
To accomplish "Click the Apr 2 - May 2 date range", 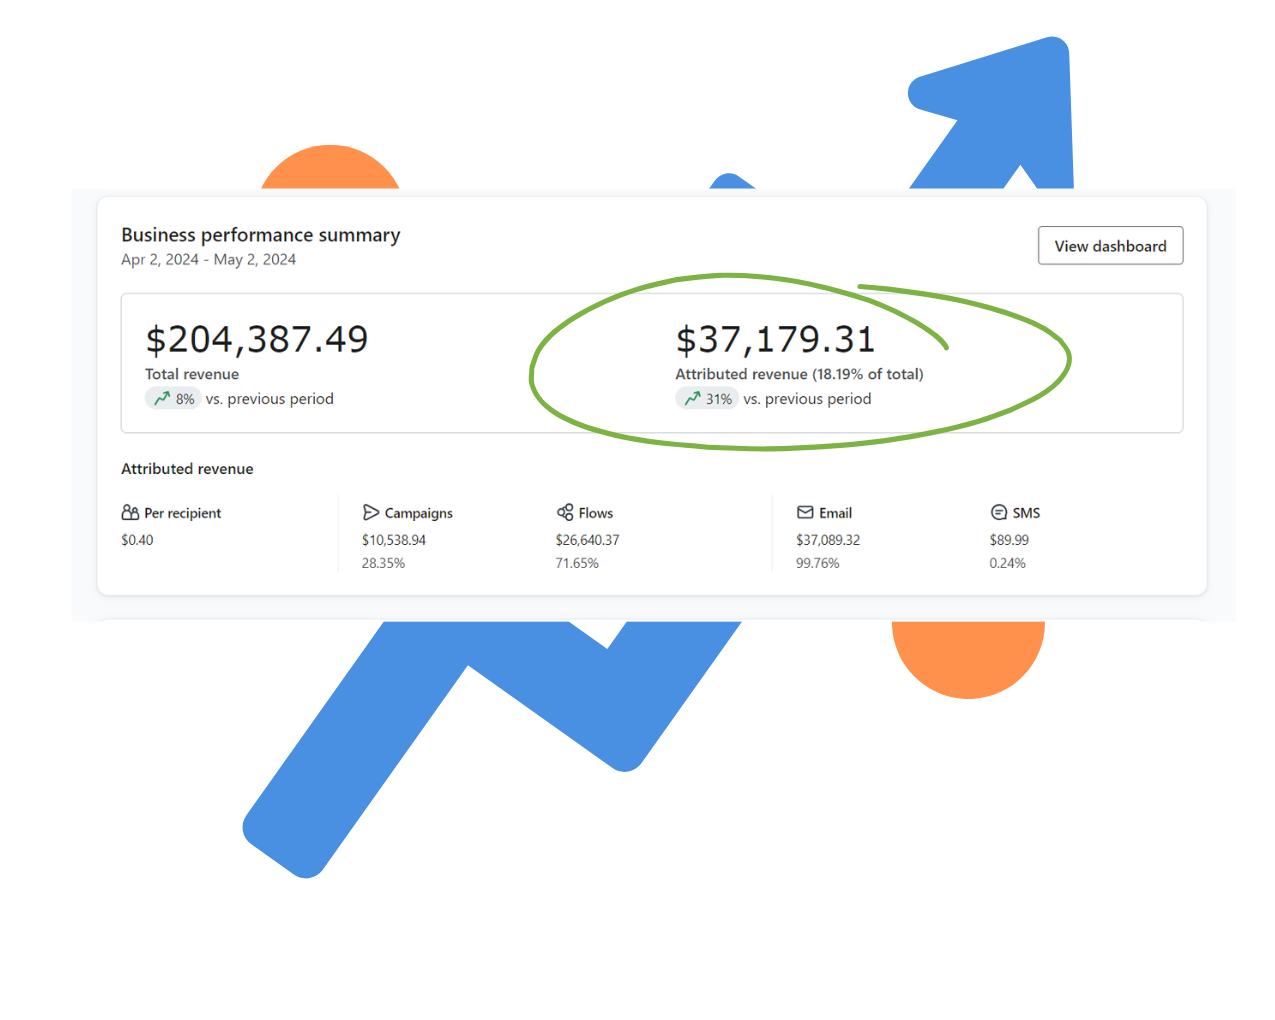I will [208, 260].
